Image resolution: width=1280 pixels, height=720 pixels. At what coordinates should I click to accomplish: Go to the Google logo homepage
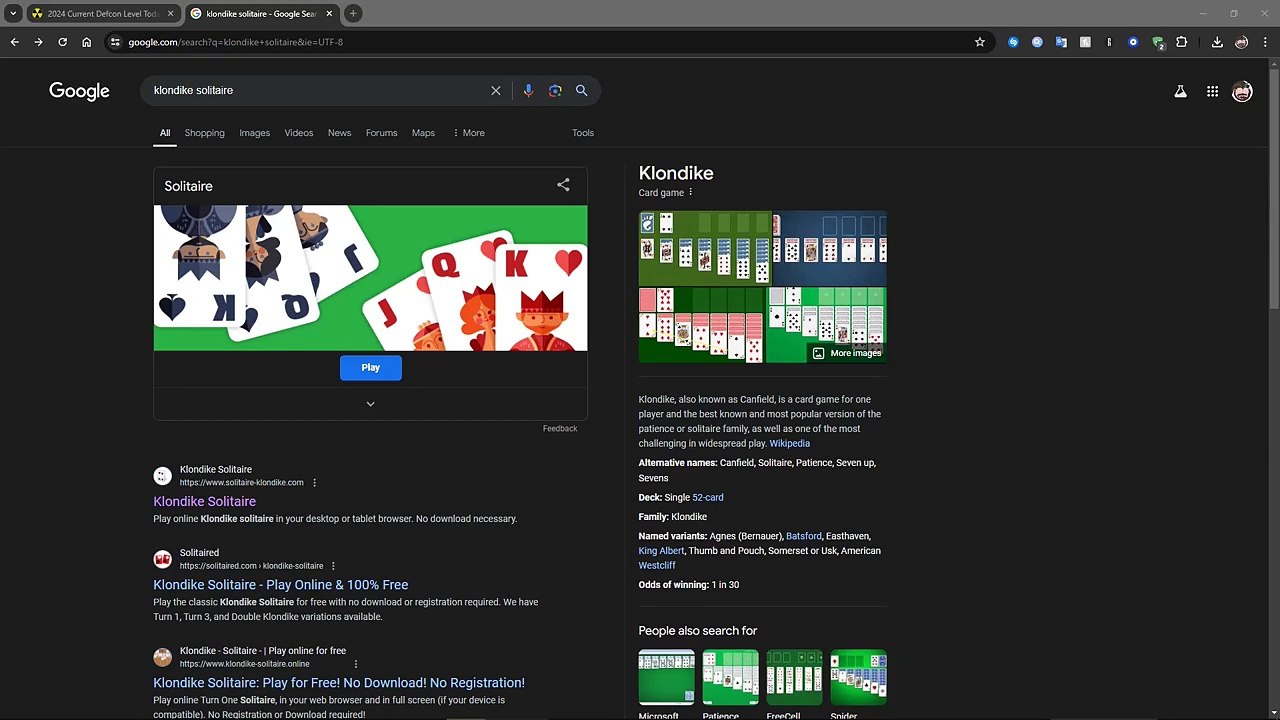79,91
